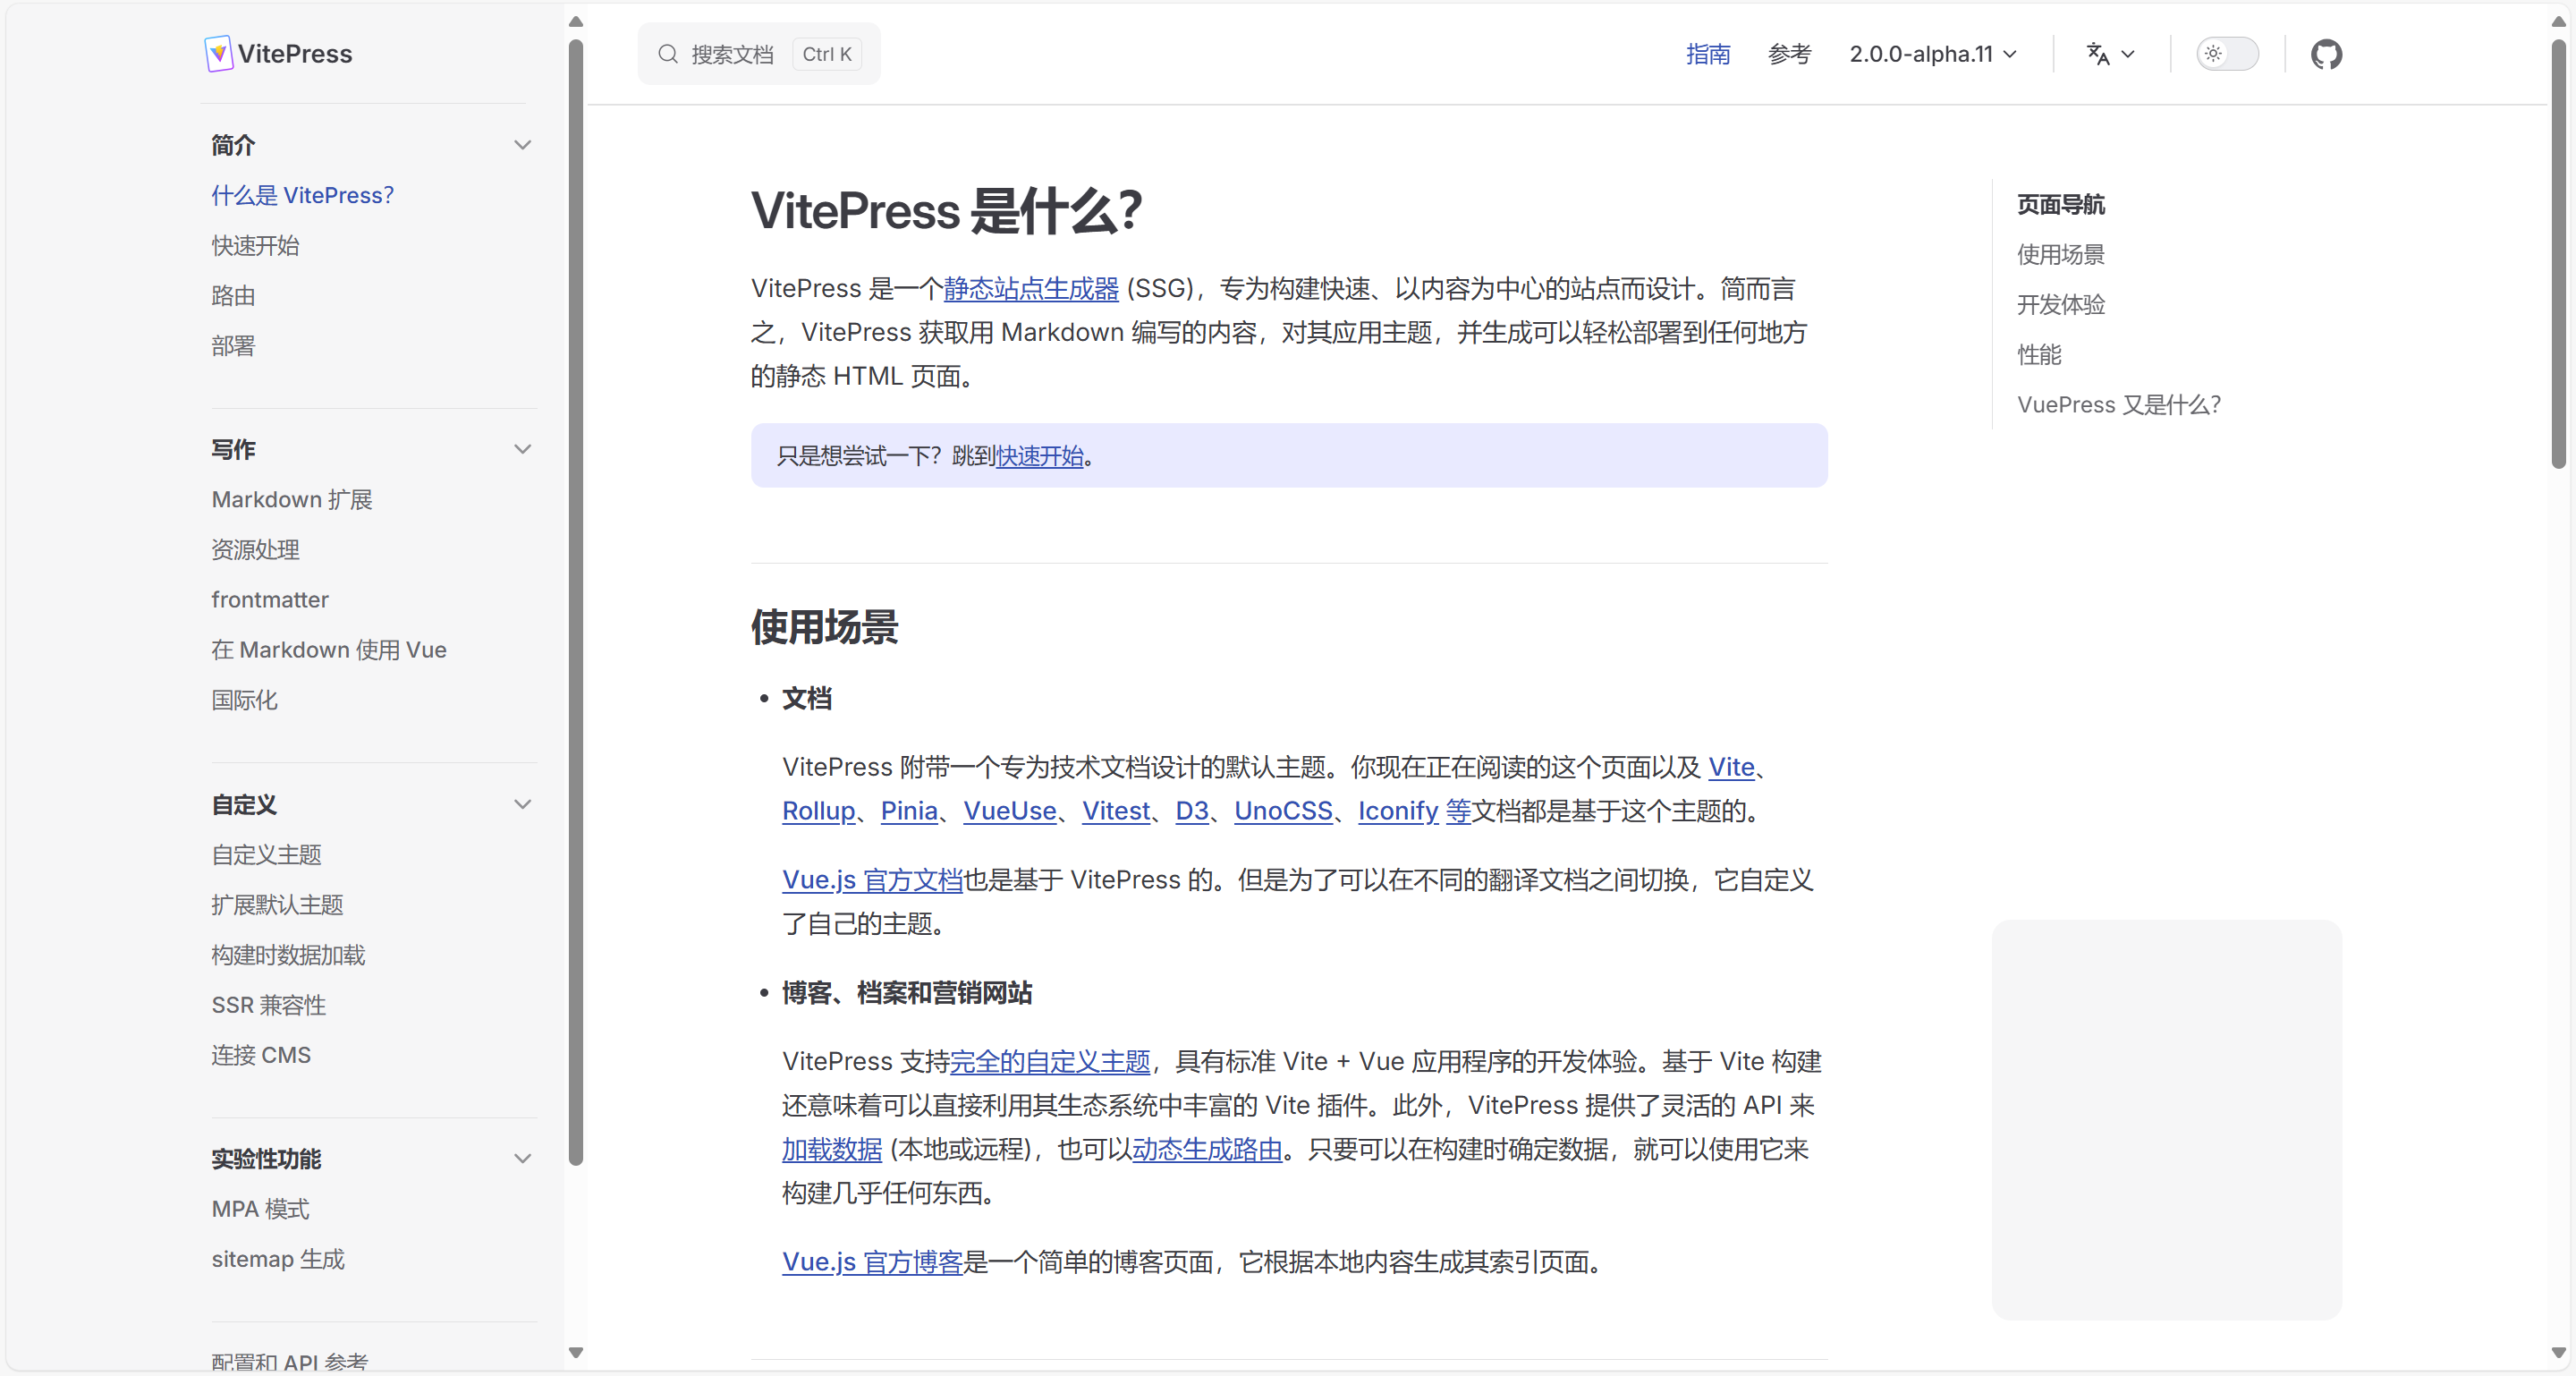
Task: Follow the 加载数据 link
Action: (832, 1149)
